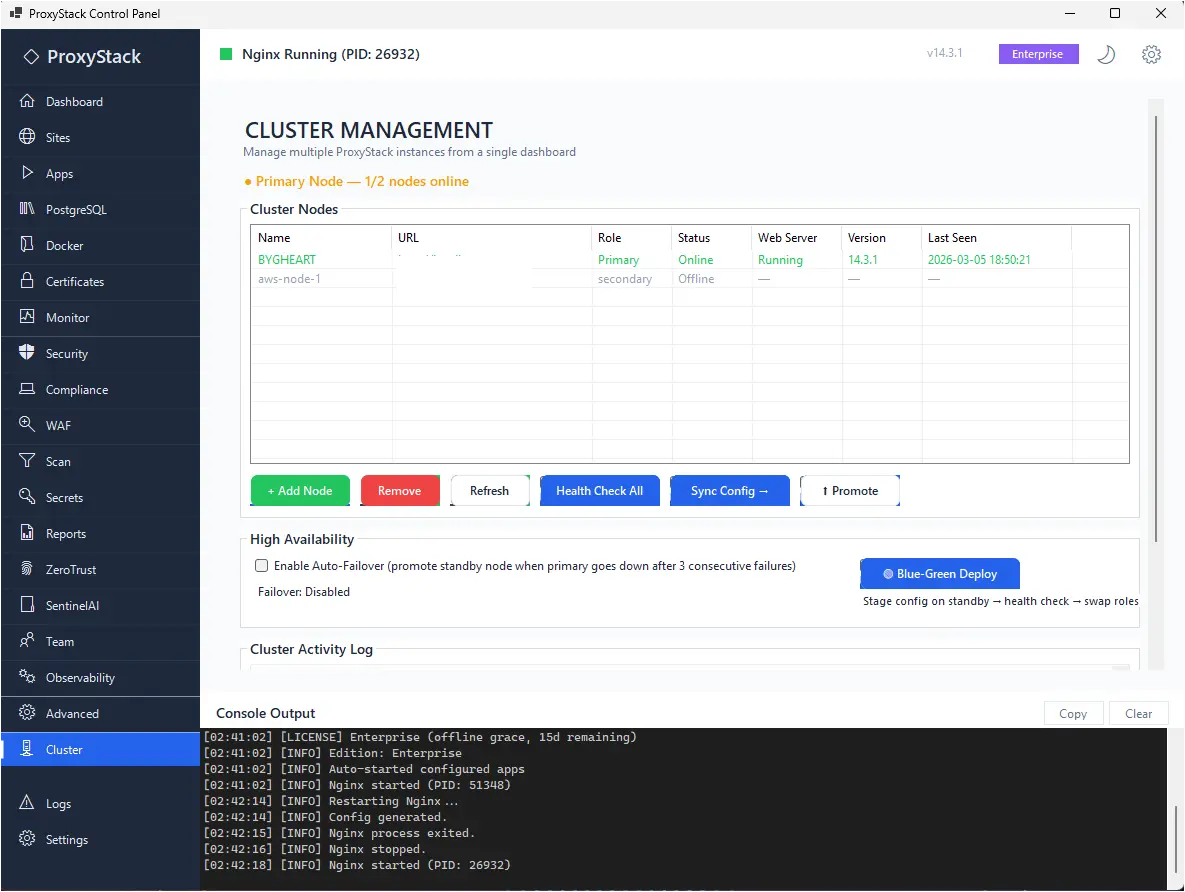Click the Security shield icon
The image size is (1185, 892).
tap(27, 352)
